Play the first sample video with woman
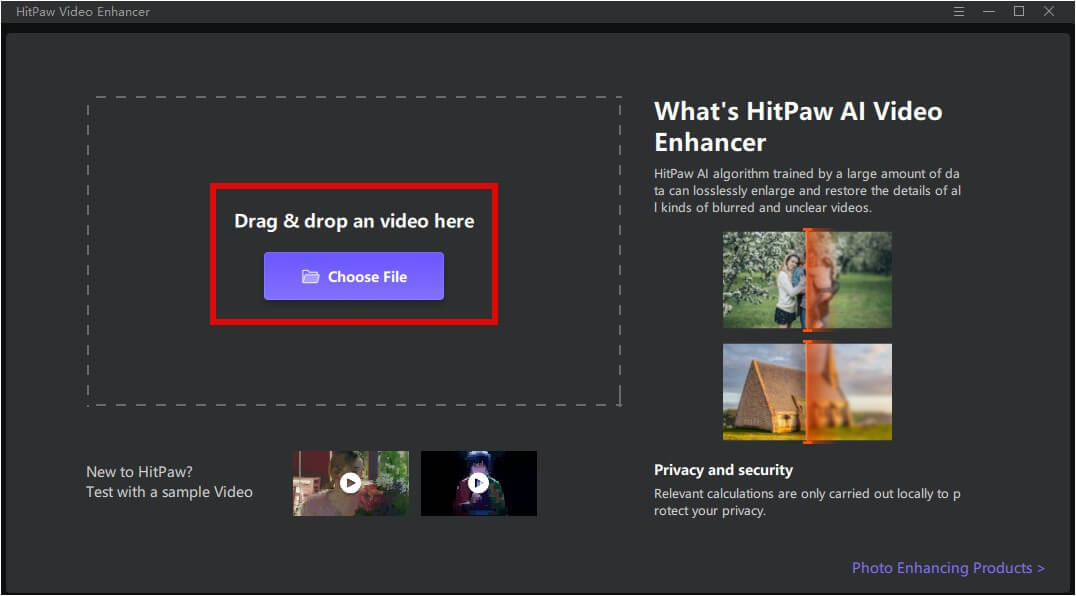Screen dimensions: 1076x596 pos(351,483)
